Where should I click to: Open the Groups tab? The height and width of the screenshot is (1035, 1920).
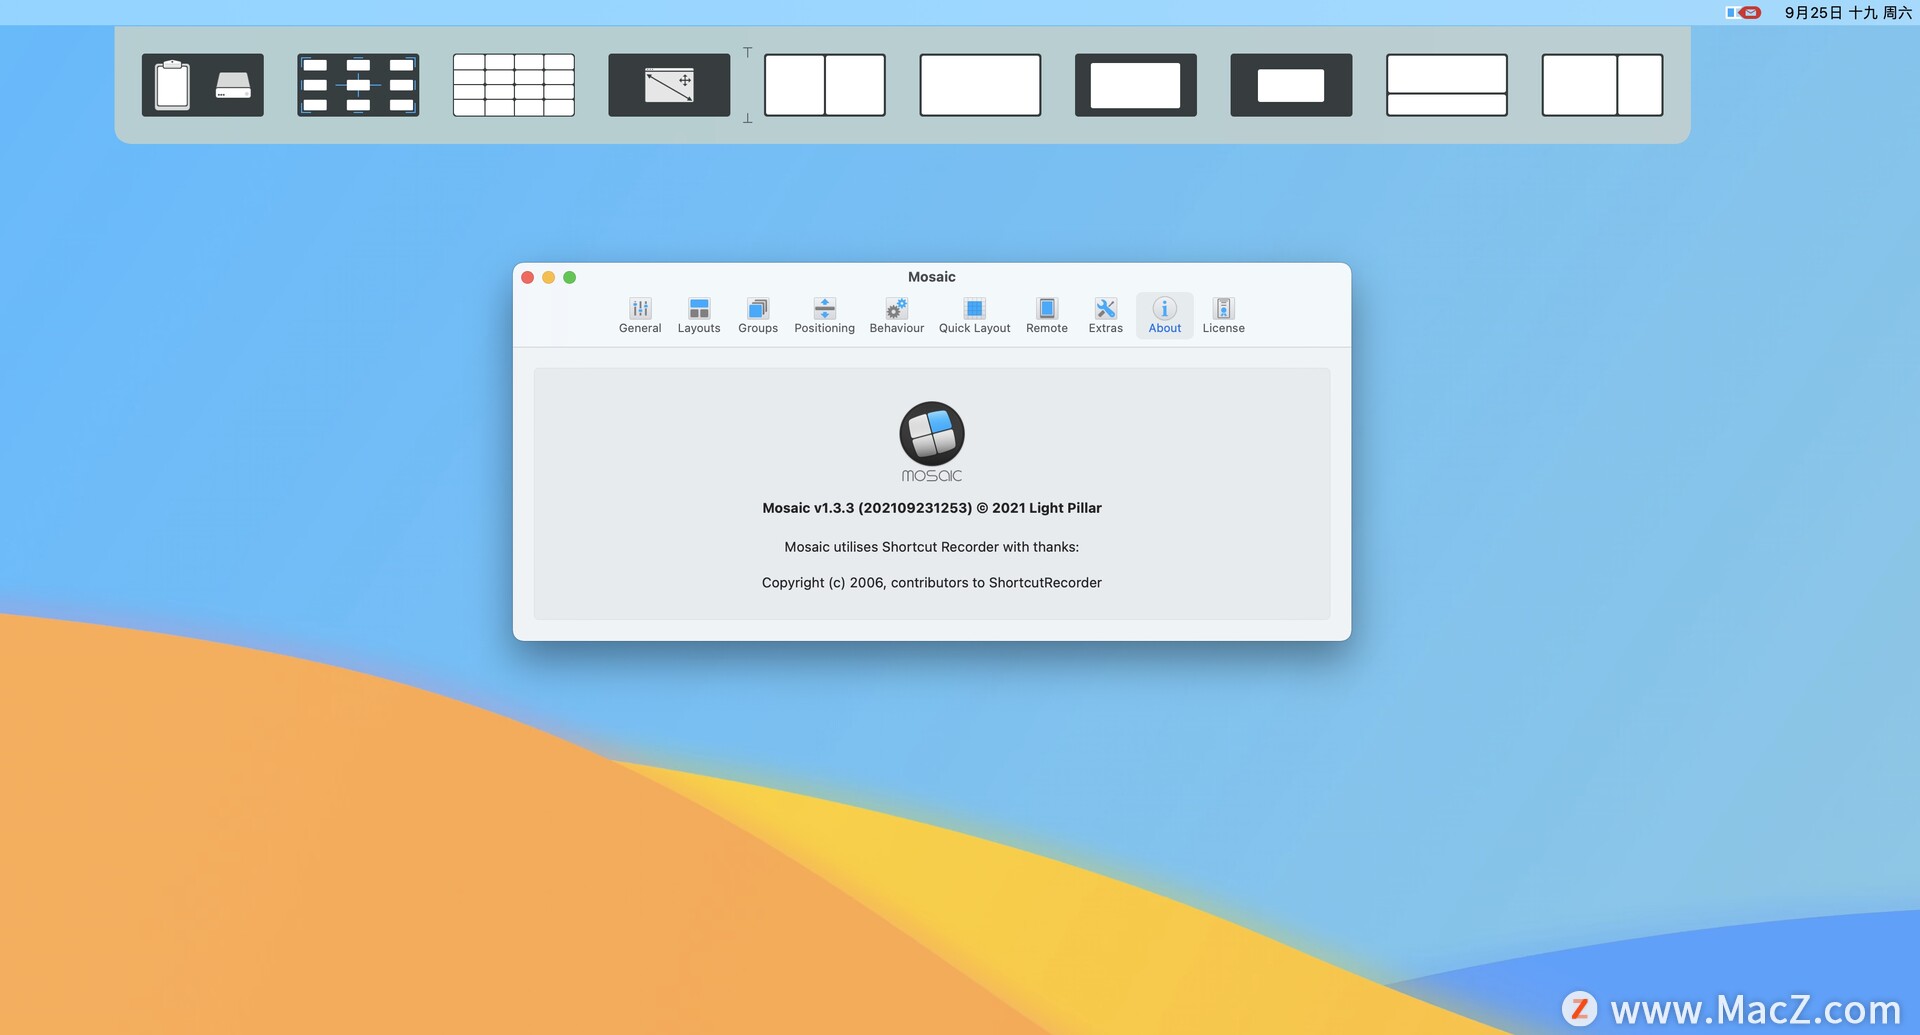point(758,316)
